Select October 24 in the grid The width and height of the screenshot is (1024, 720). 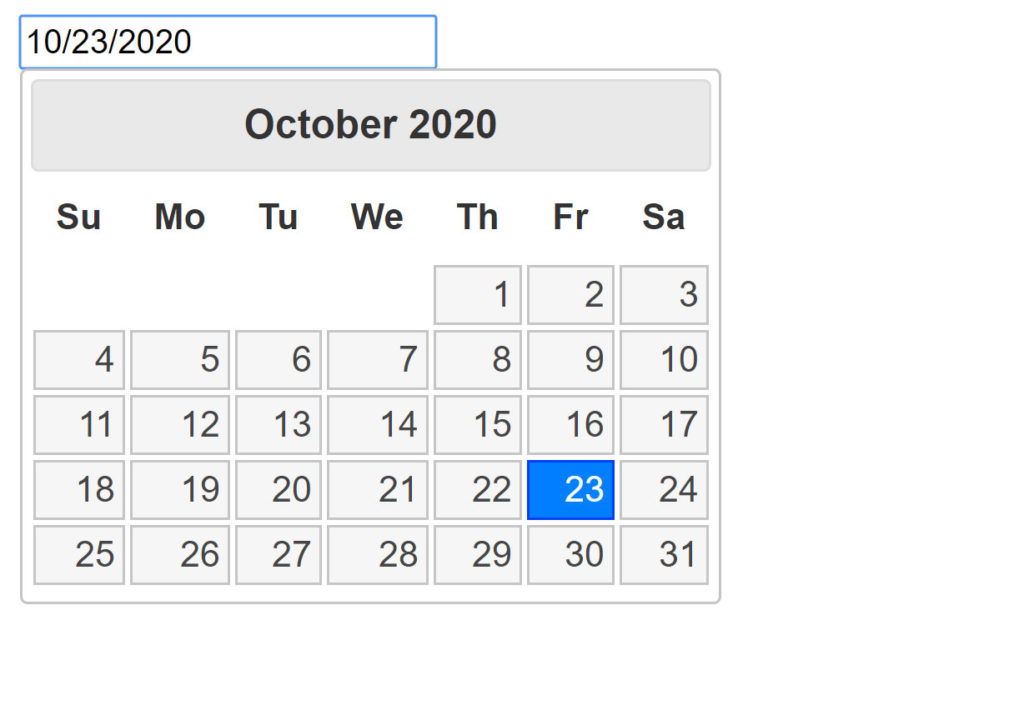click(x=663, y=489)
